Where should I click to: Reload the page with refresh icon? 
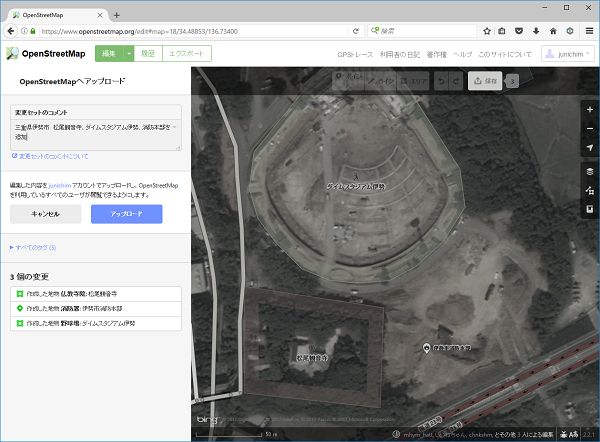tap(355, 31)
